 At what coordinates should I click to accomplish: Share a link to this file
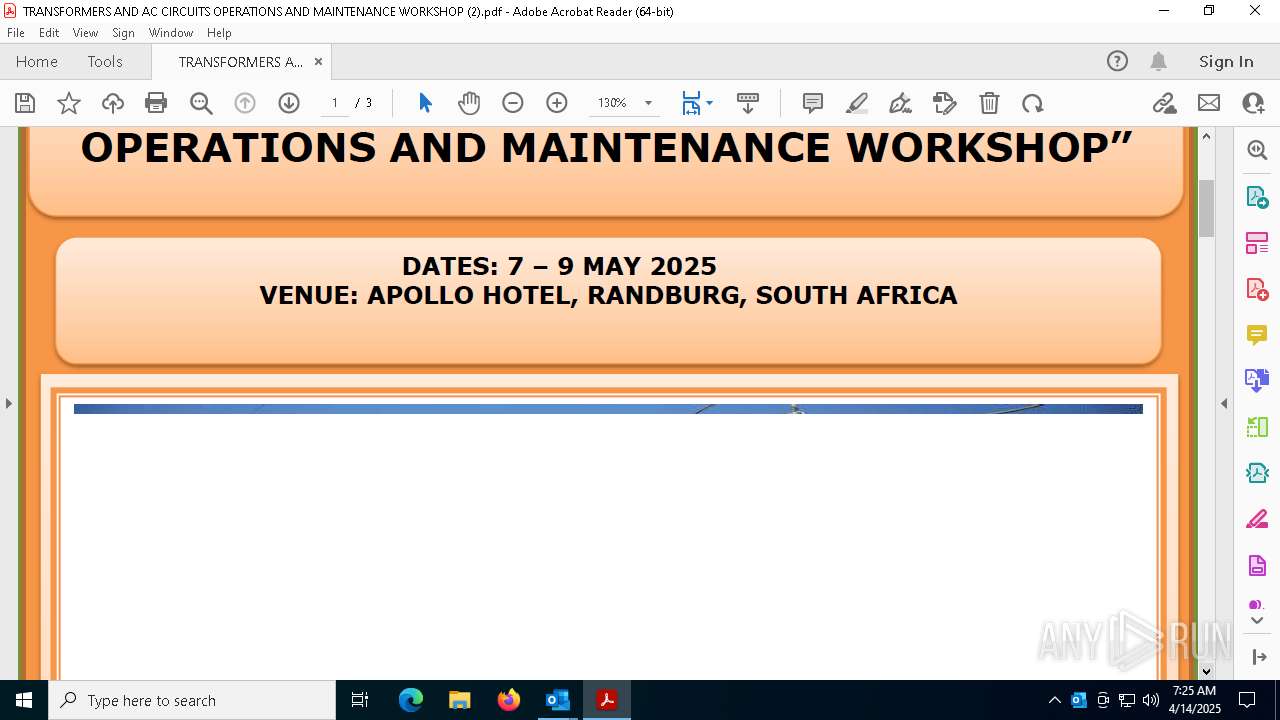click(x=1165, y=103)
